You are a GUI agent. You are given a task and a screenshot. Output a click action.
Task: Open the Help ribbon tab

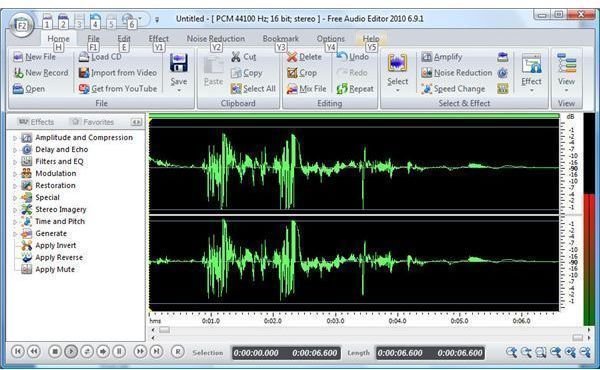(x=371, y=39)
